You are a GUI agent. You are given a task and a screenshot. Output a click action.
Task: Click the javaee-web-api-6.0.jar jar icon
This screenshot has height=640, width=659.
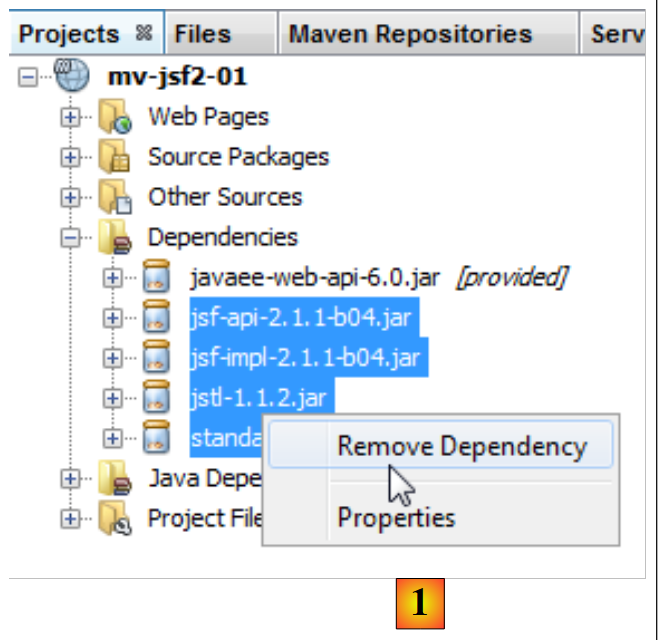point(157,278)
